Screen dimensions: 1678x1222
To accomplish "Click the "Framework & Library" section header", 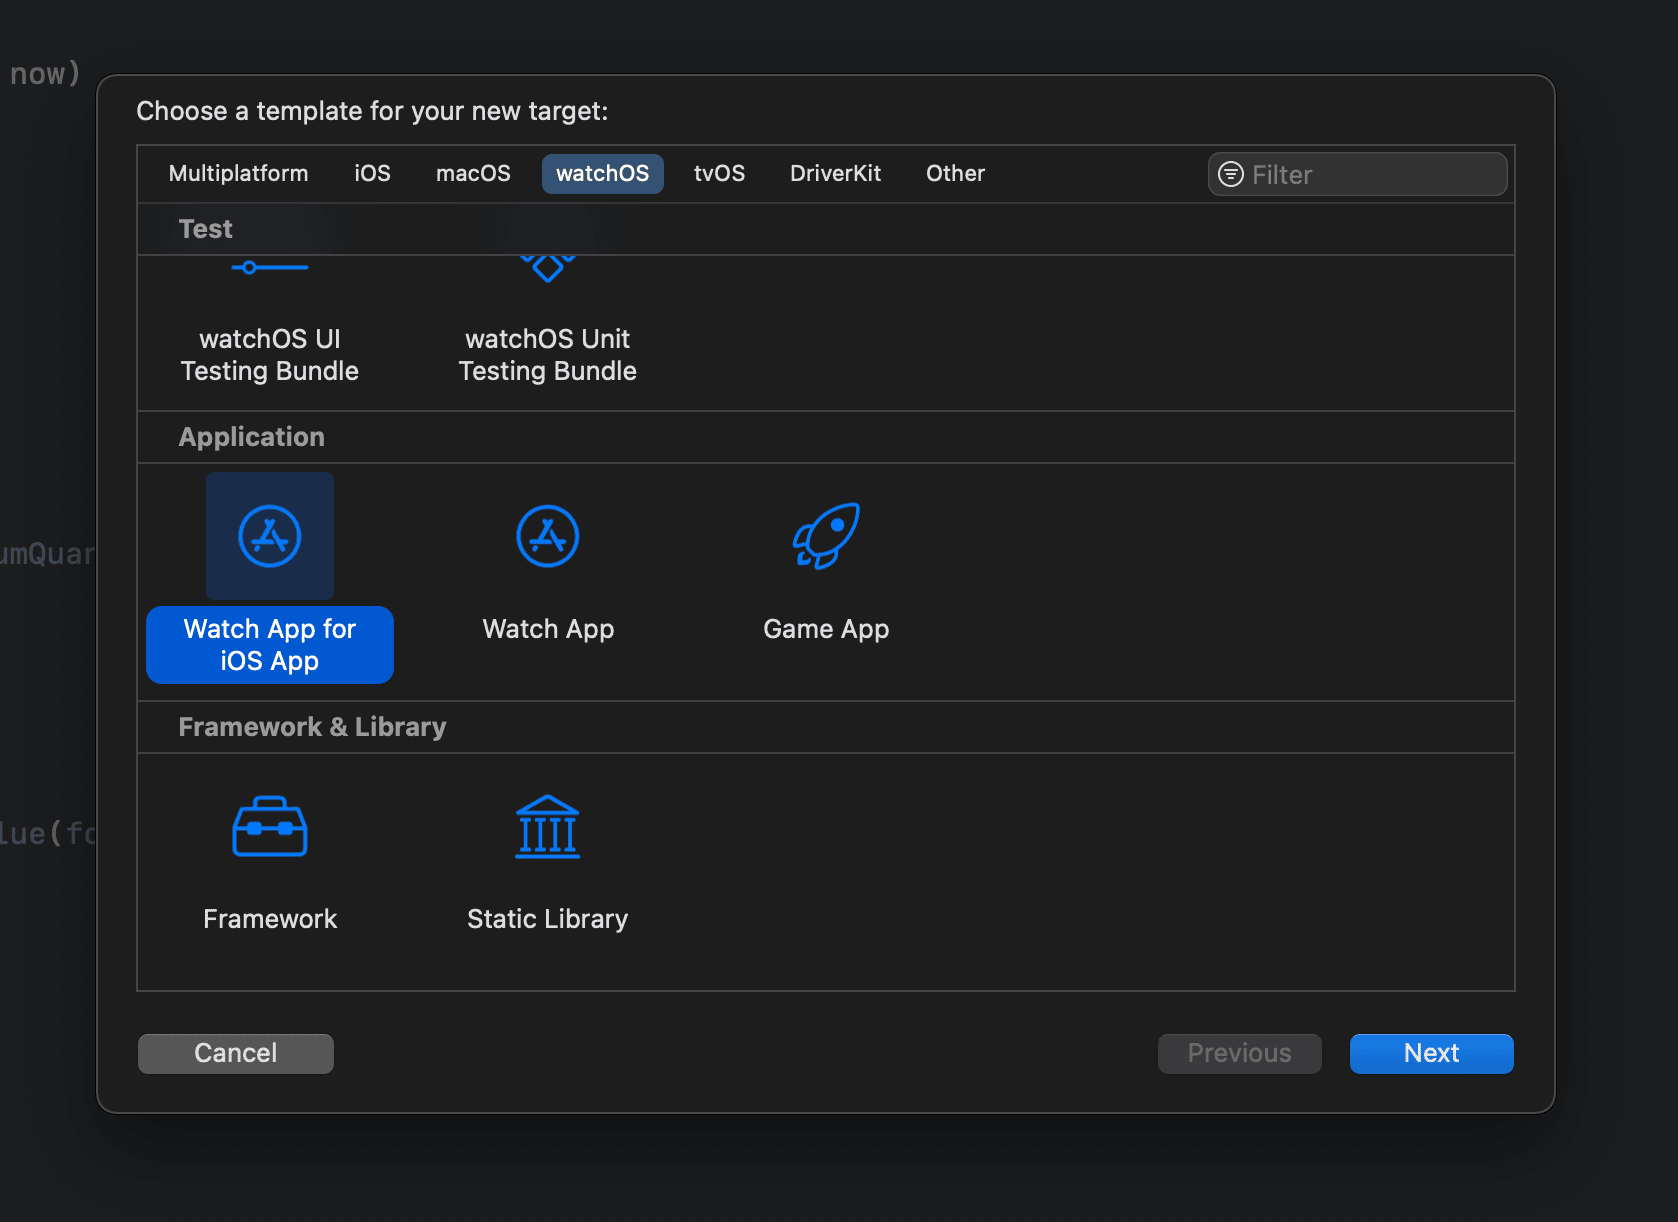I will point(312,727).
